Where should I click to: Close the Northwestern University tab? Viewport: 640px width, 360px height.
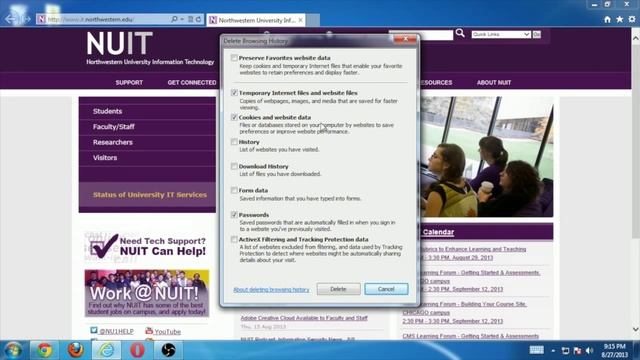pyautogui.click(x=300, y=20)
